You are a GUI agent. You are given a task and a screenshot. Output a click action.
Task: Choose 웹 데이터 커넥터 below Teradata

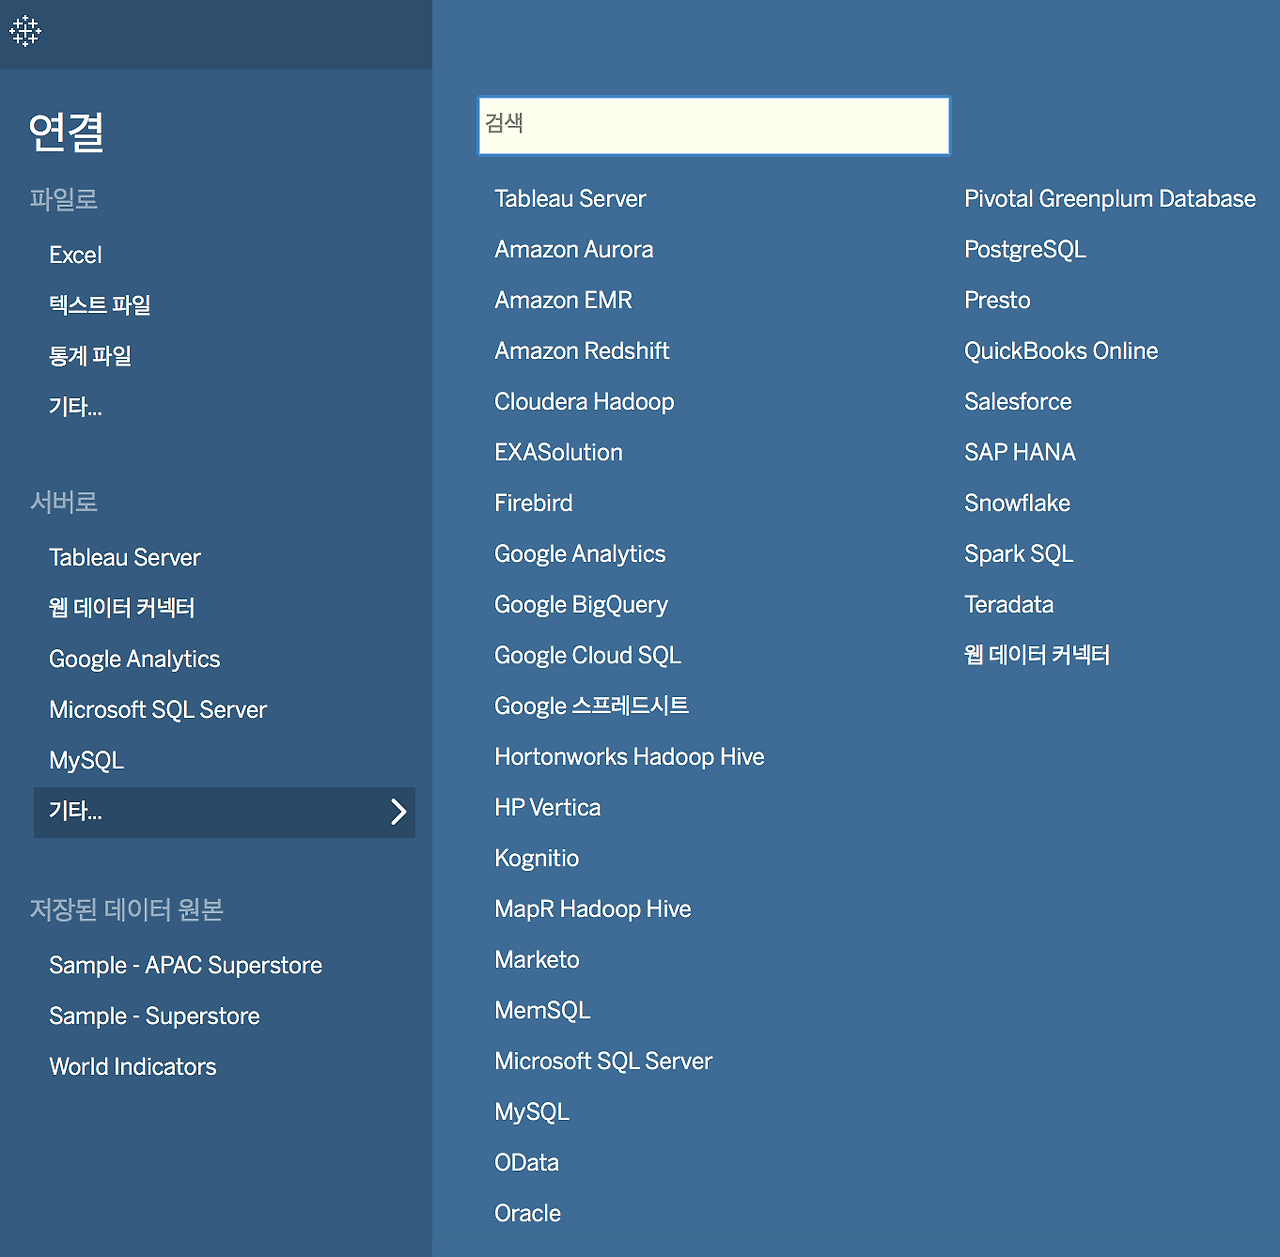[x=1037, y=655]
